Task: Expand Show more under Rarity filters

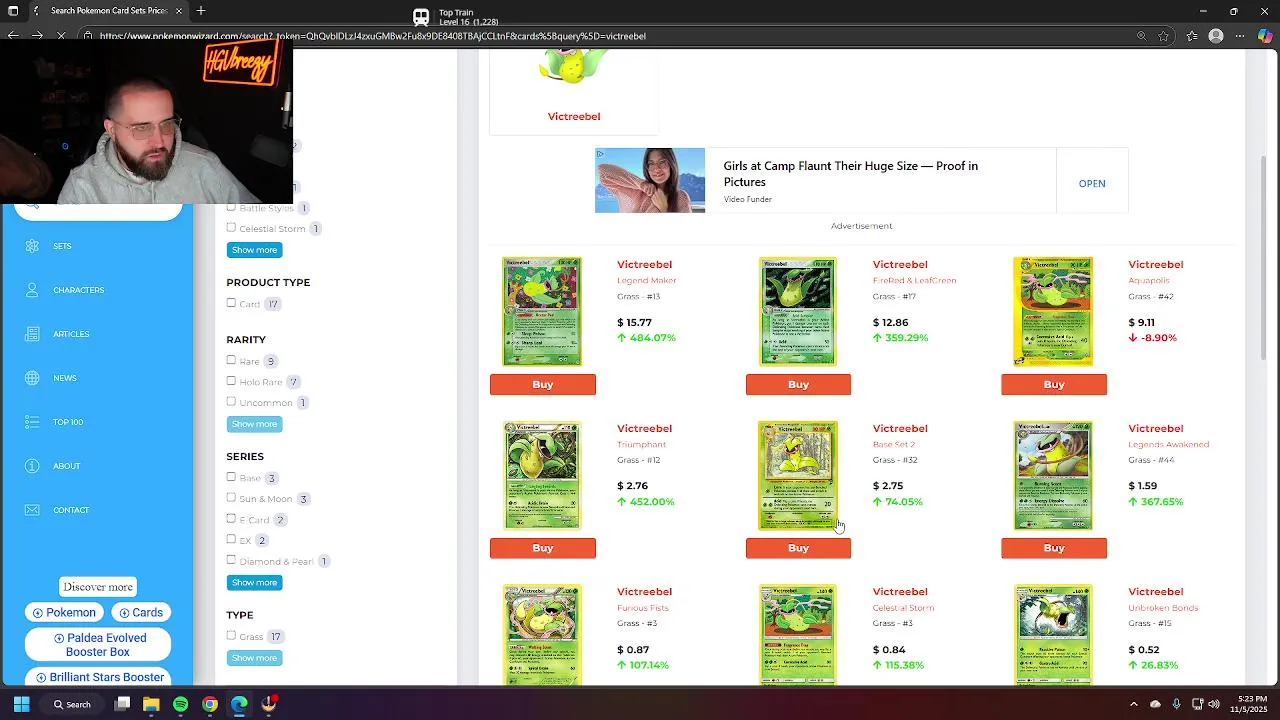Action: (254, 424)
